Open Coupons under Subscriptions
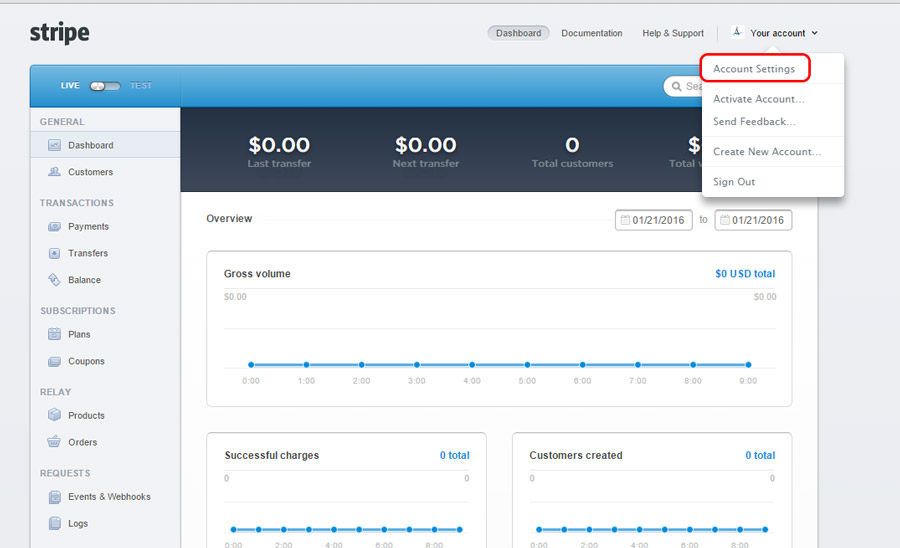Screen dimensions: 900x548 tap(86, 361)
